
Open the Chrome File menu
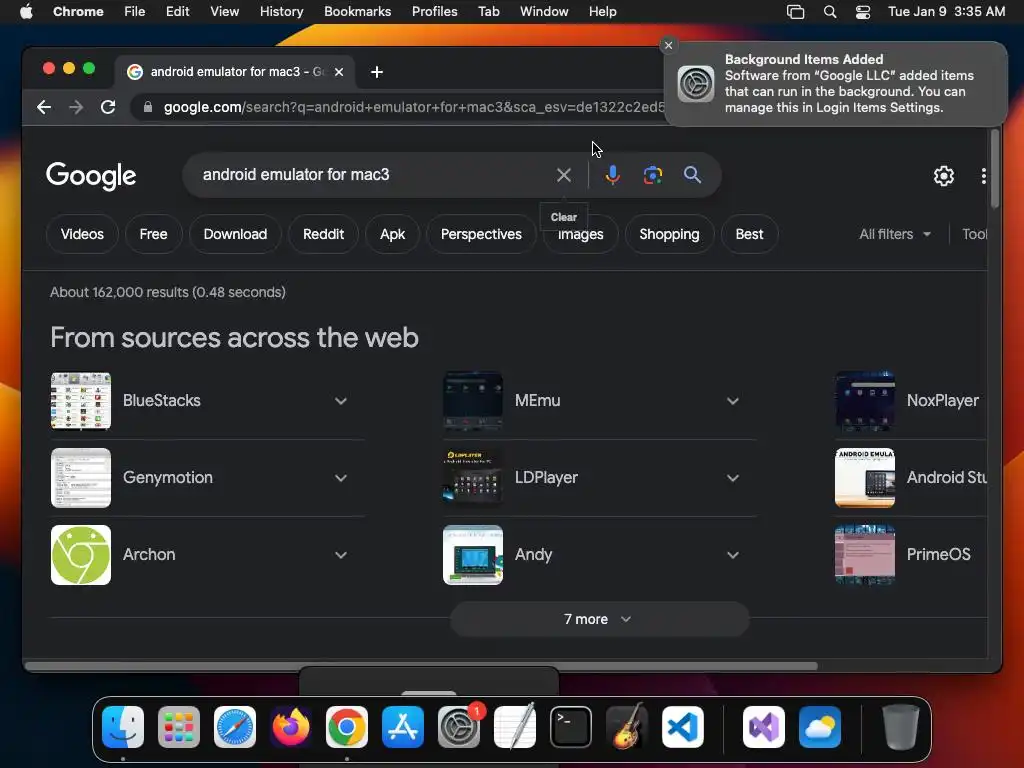pos(135,12)
